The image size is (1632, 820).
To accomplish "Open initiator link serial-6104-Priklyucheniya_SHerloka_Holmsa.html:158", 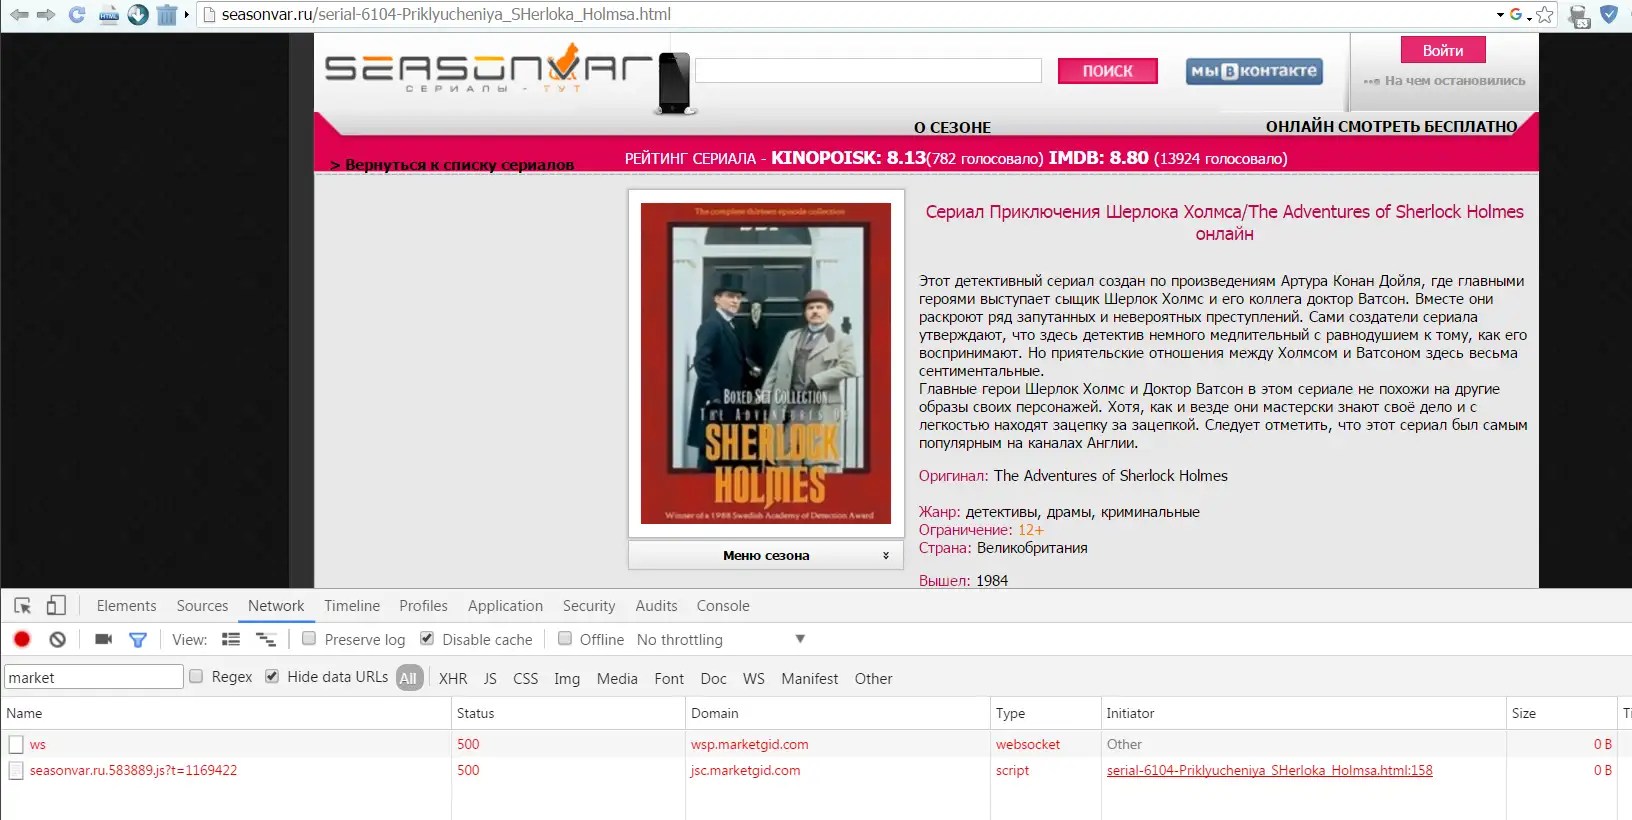I will tap(1269, 770).
